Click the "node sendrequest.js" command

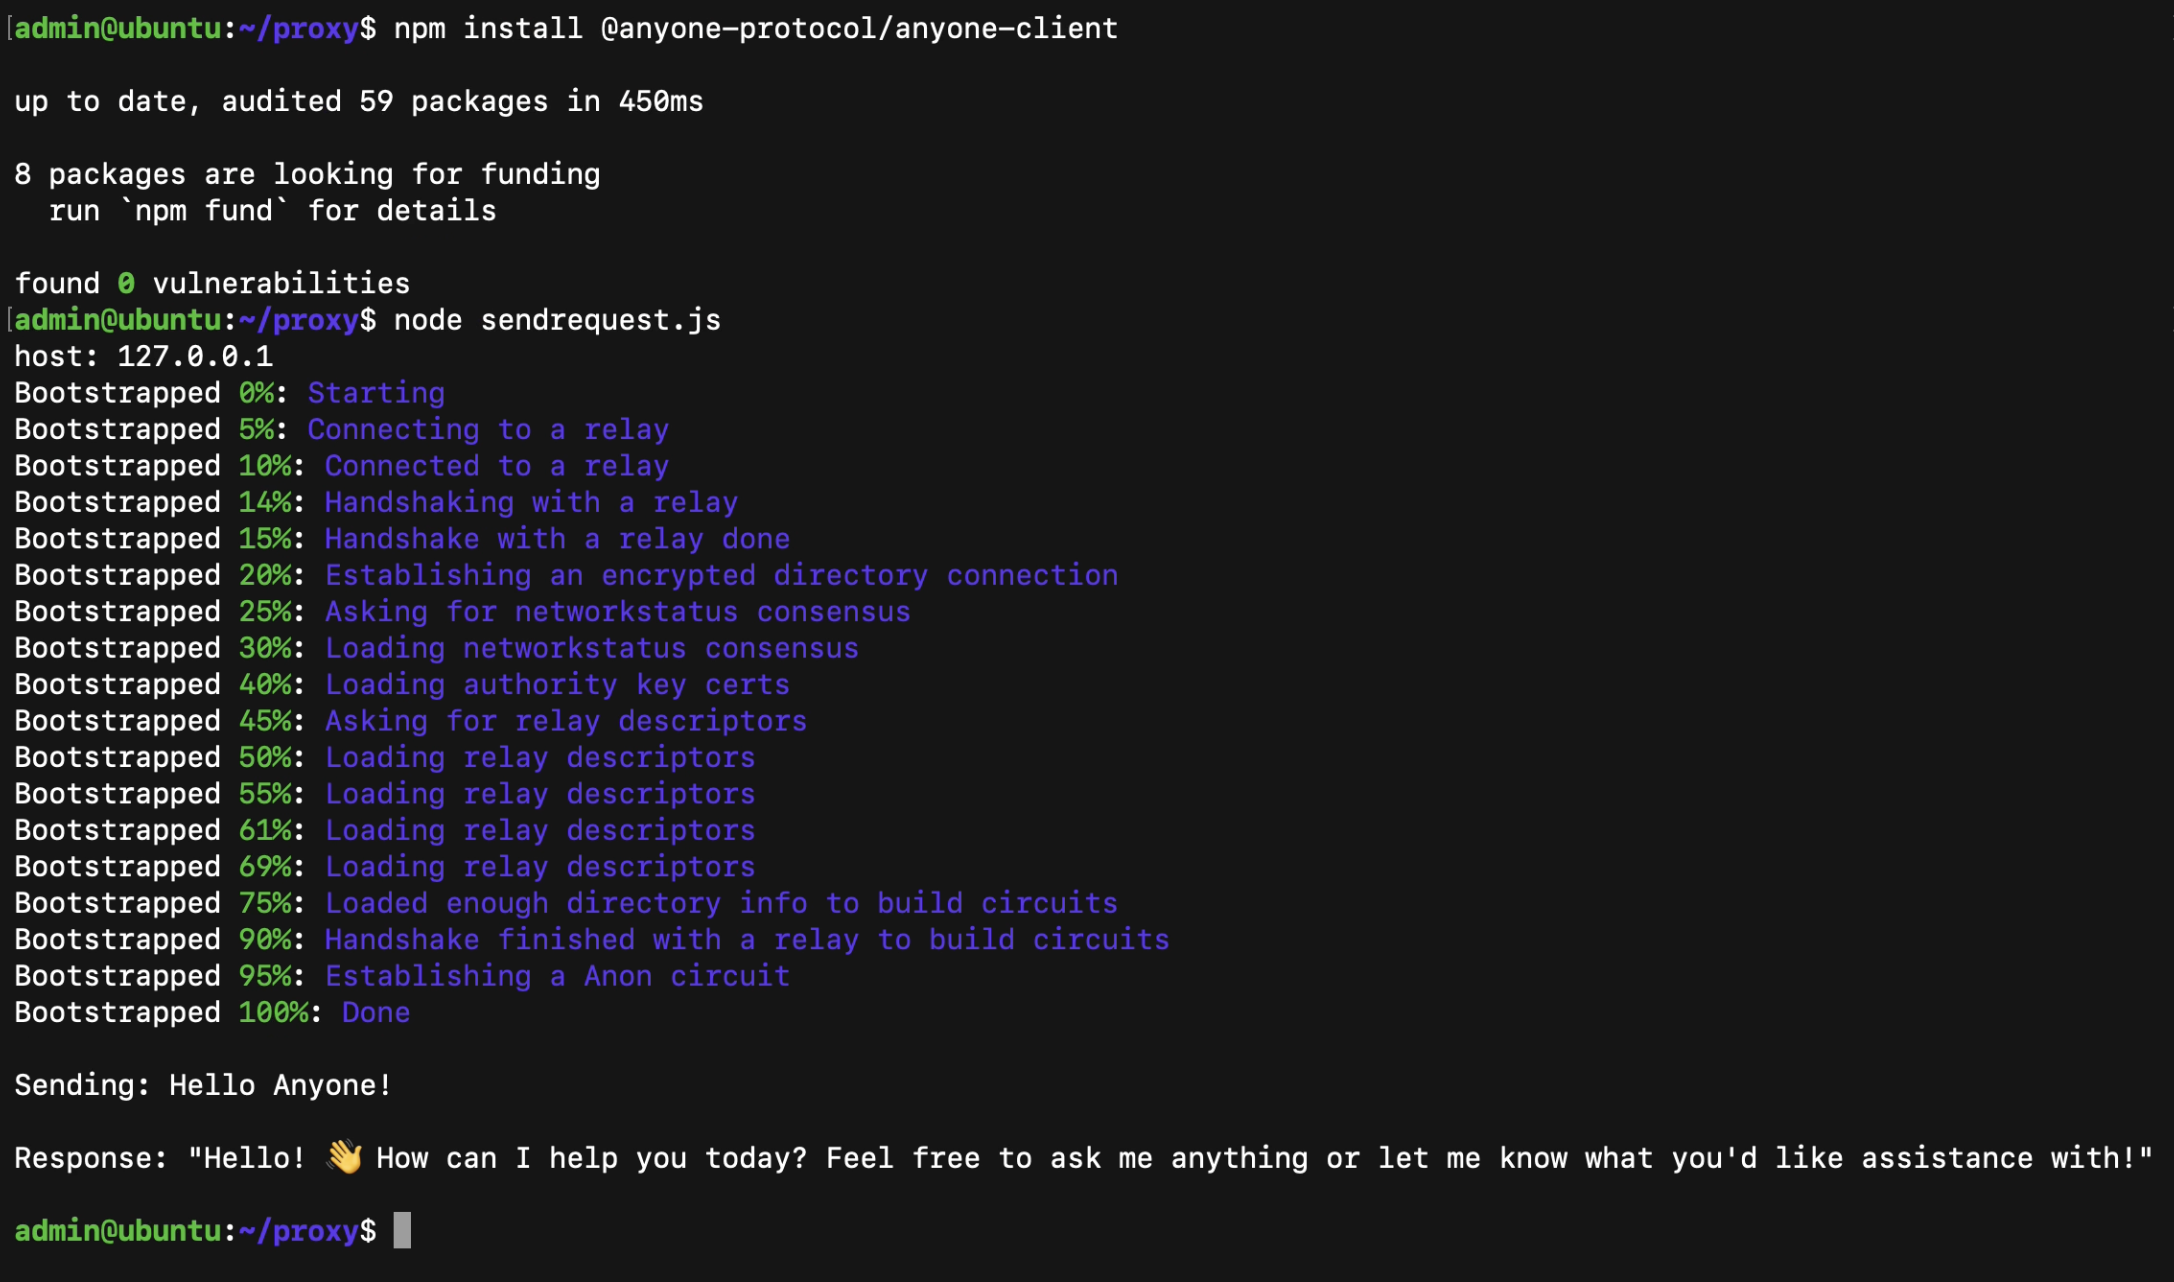coord(557,320)
